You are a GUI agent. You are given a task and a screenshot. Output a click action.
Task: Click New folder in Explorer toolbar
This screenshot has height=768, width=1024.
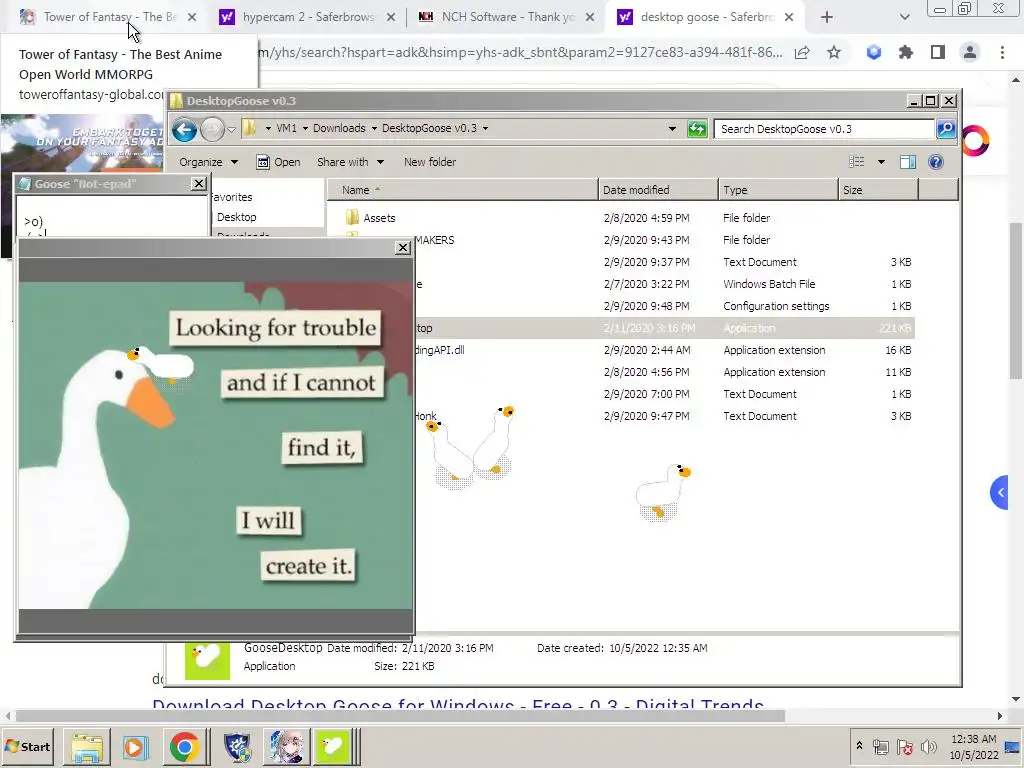[430, 162]
